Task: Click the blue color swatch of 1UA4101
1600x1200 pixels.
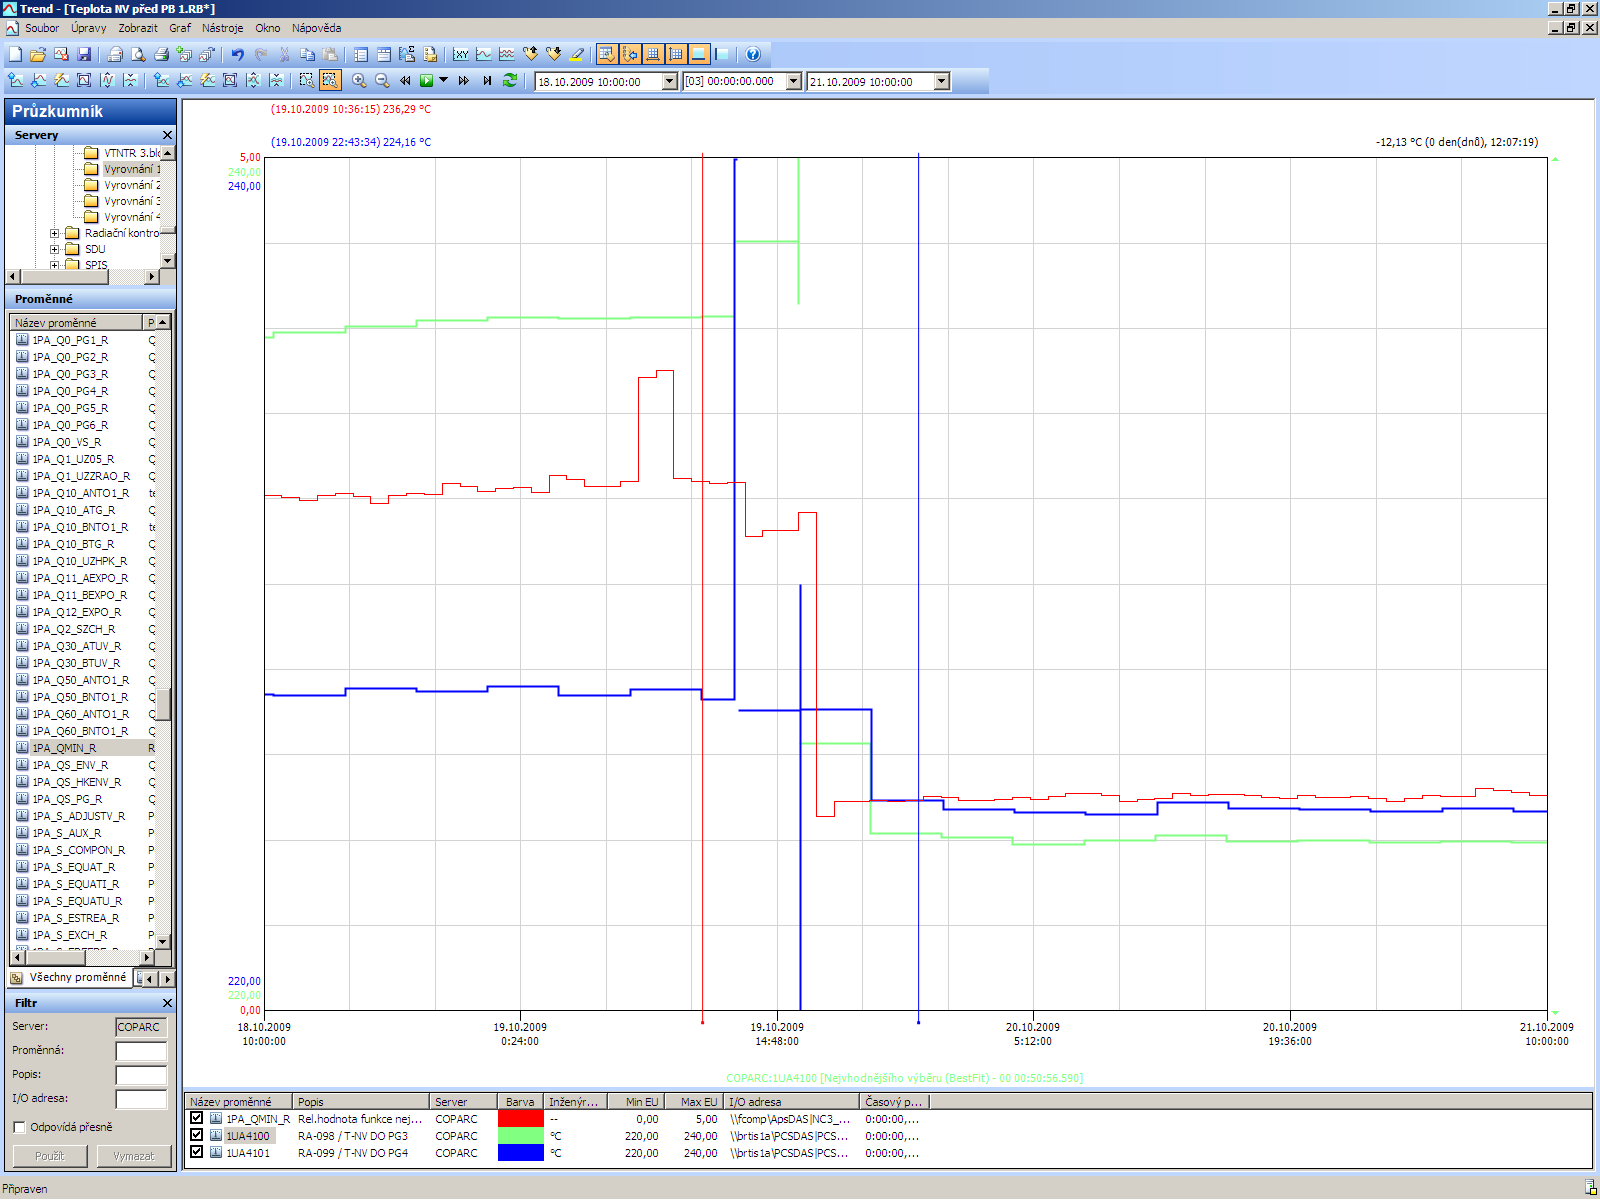Action: 520,1152
